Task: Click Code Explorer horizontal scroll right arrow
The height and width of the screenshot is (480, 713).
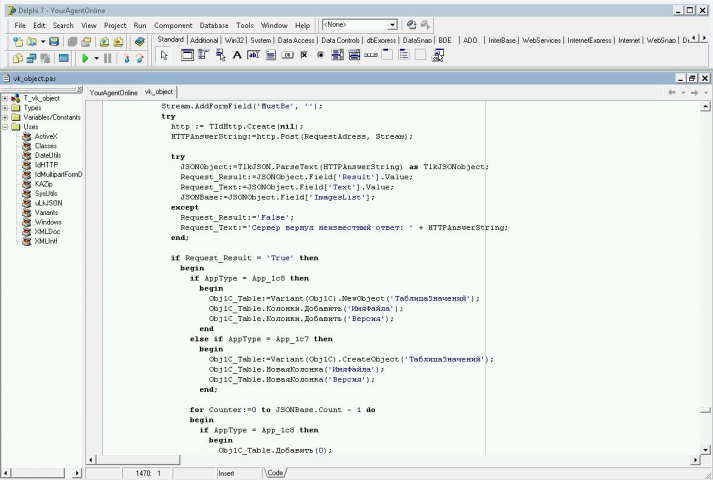Action: (x=77, y=473)
